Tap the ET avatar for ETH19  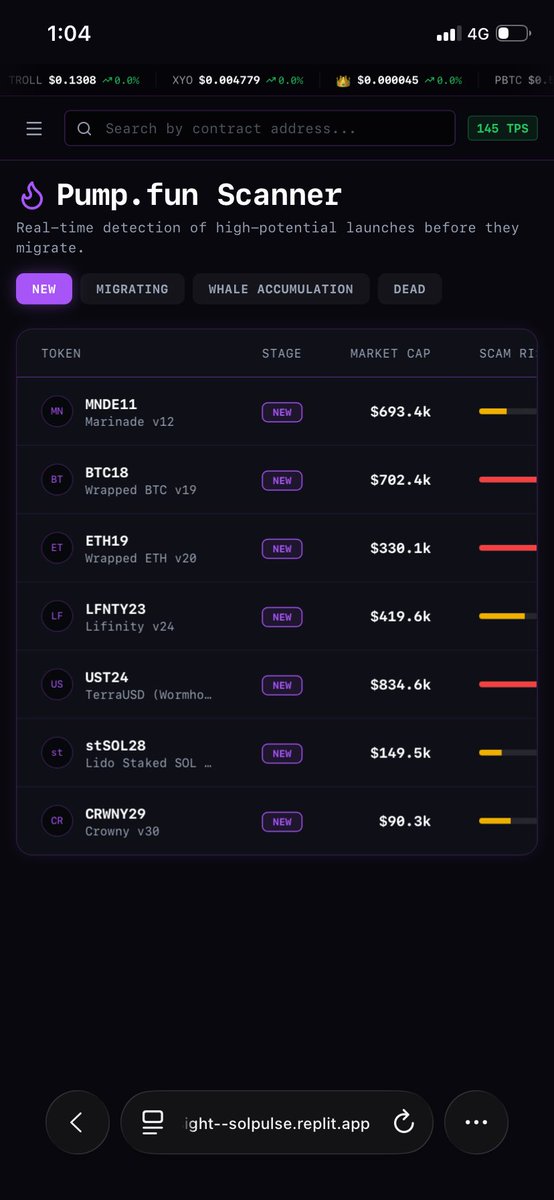coord(57,548)
